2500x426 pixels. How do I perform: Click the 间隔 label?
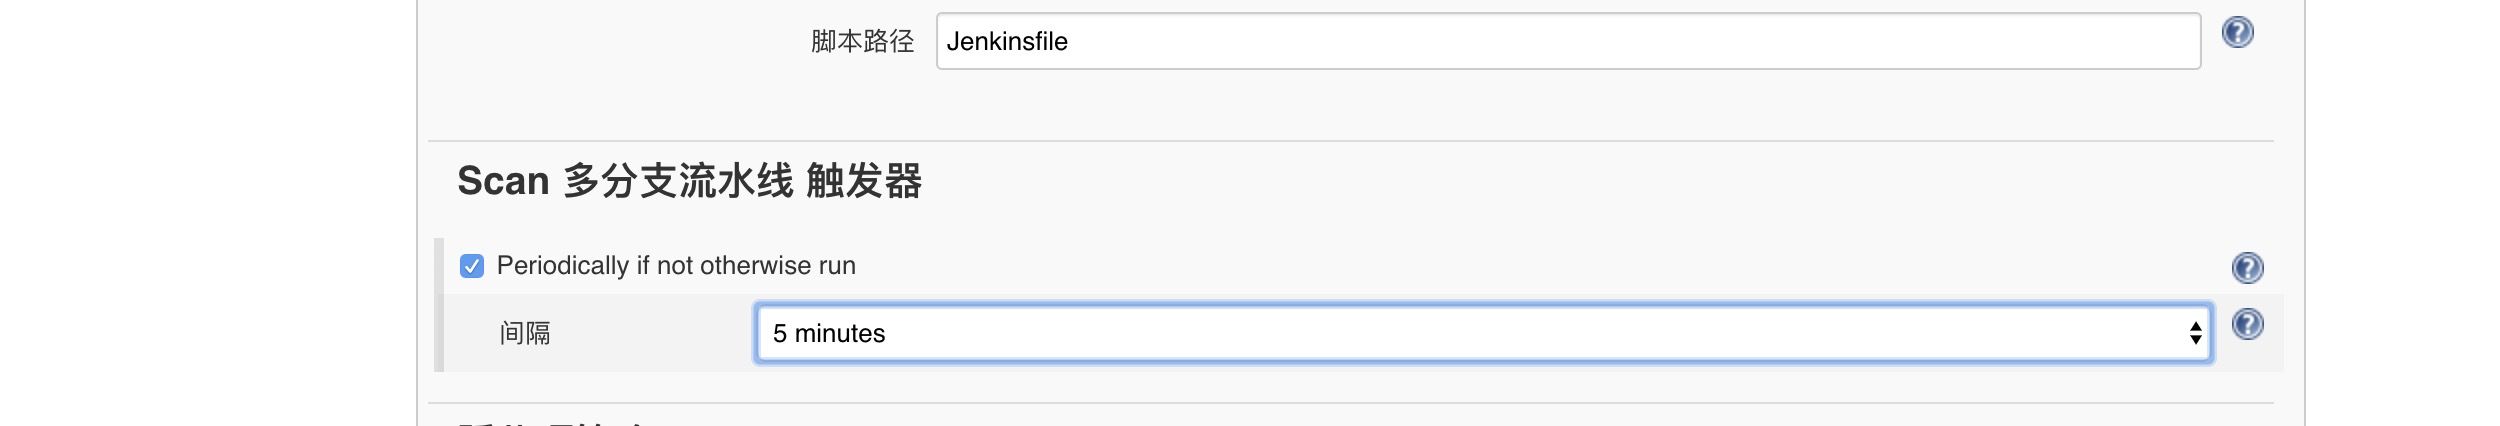525,334
